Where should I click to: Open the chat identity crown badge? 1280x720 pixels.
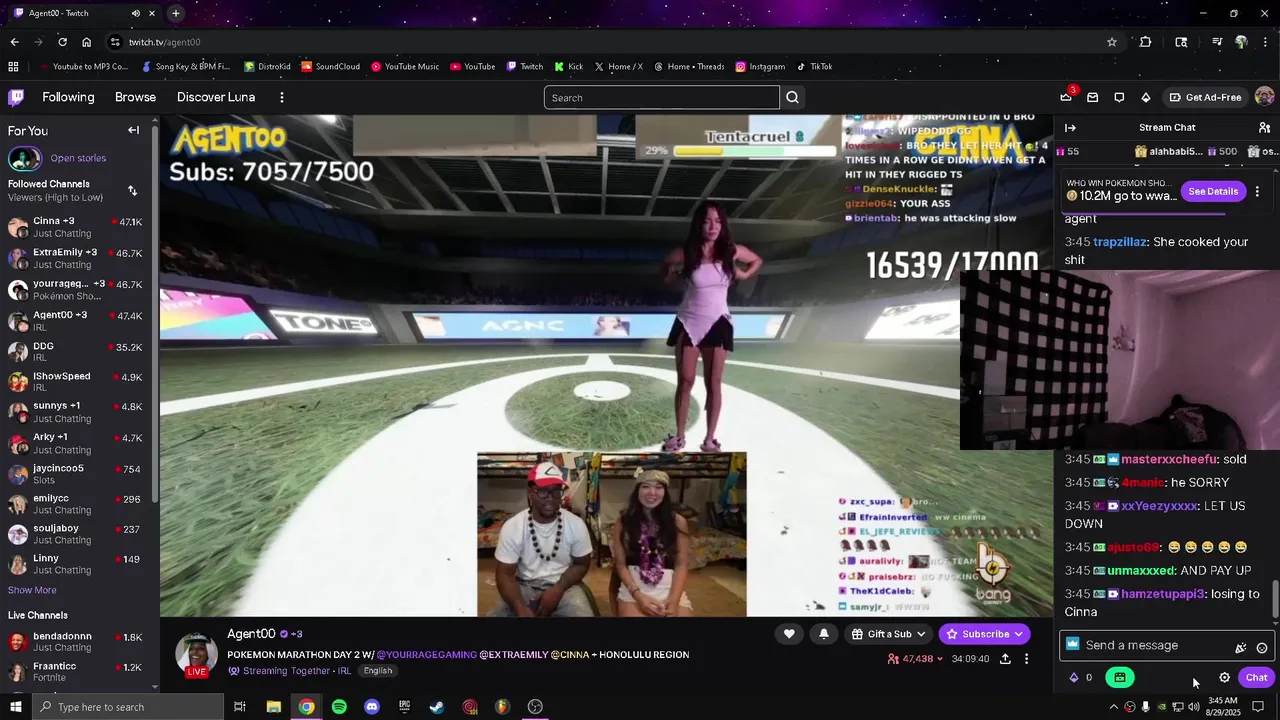coord(1073,645)
